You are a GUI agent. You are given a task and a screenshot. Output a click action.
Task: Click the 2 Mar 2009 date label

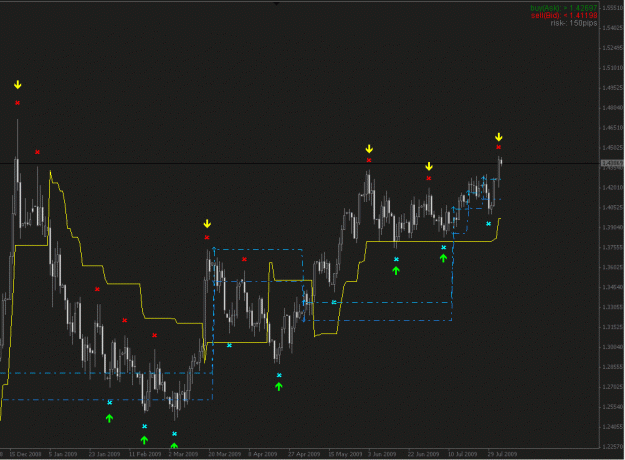[x=183, y=454]
